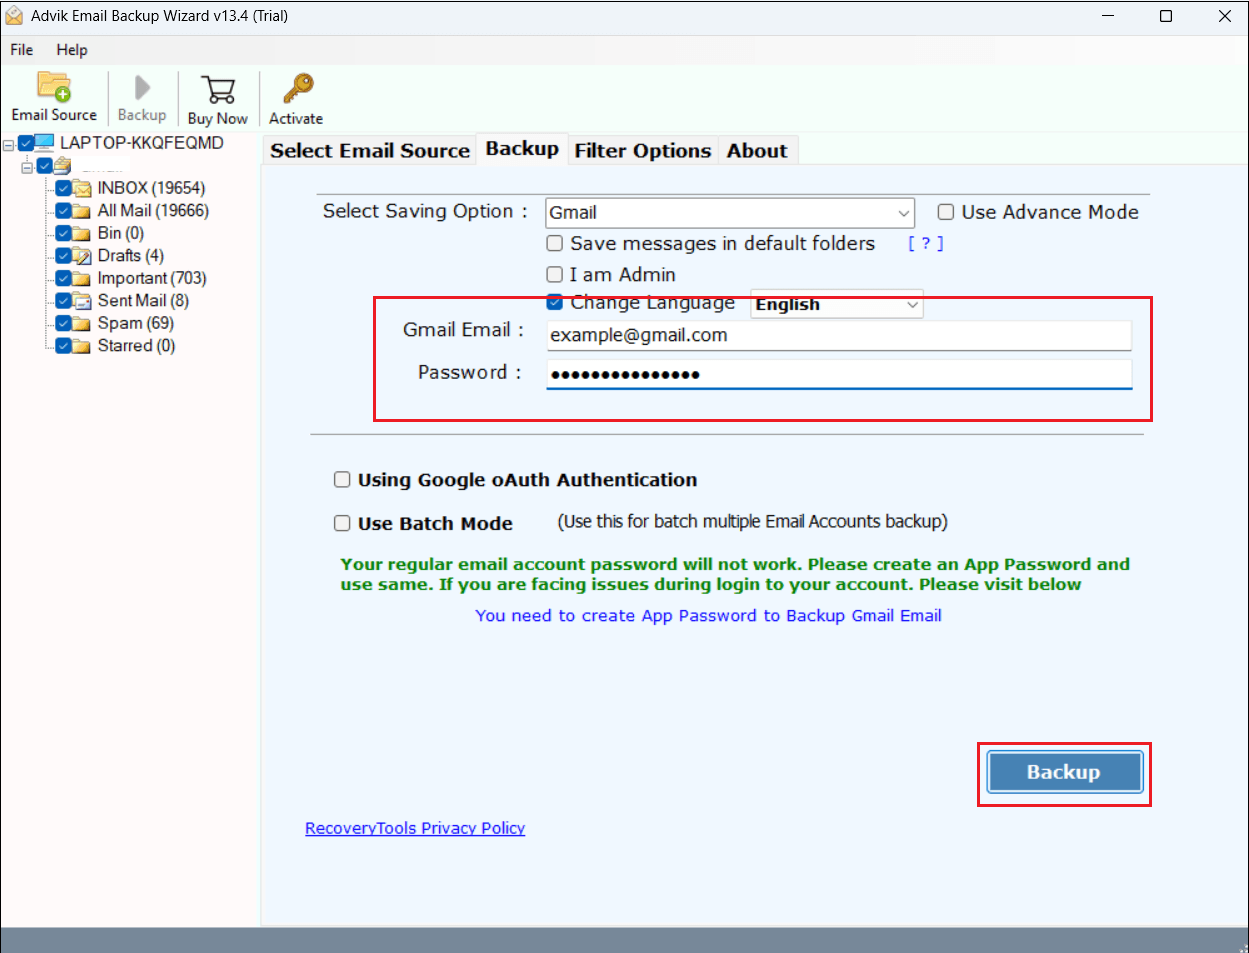Click the Email Source toolbar icon
This screenshot has height=953, width=1249.
[54, 87]
